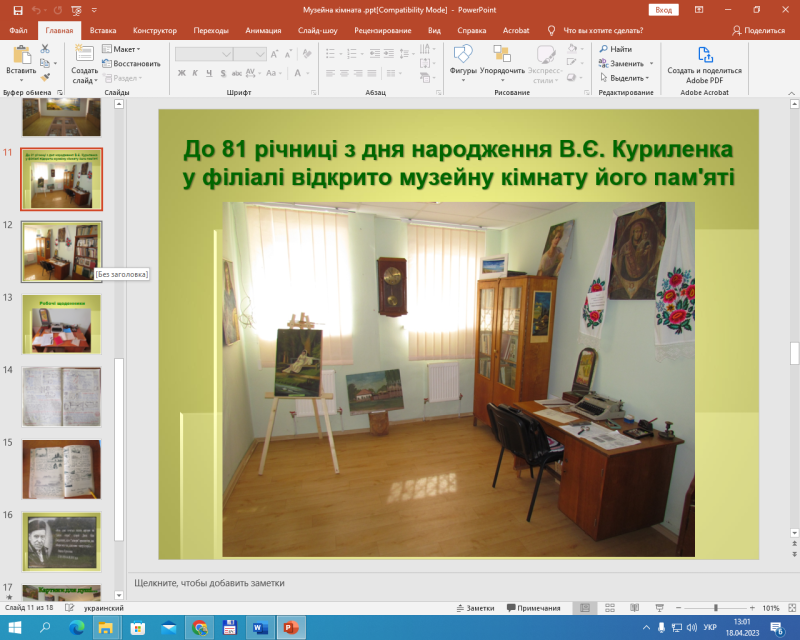Enable Normal view in status bar
Screen dimensions: 800x640
coord(584,608)
